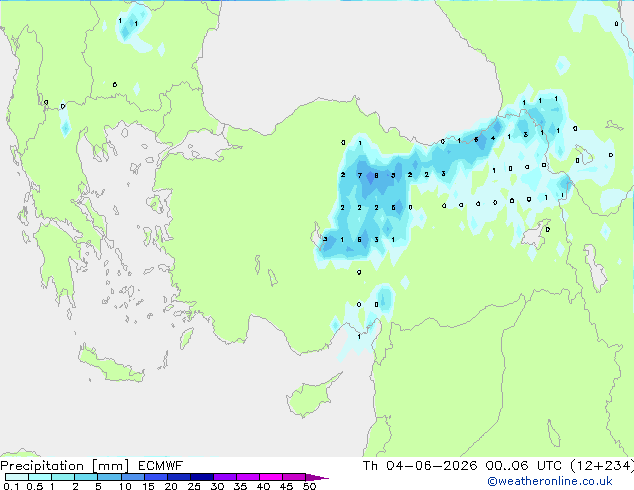Pick the 30–35 mm purple swatch
The height and width of the screenshot is (490, 634).
(x=225, y=477)
